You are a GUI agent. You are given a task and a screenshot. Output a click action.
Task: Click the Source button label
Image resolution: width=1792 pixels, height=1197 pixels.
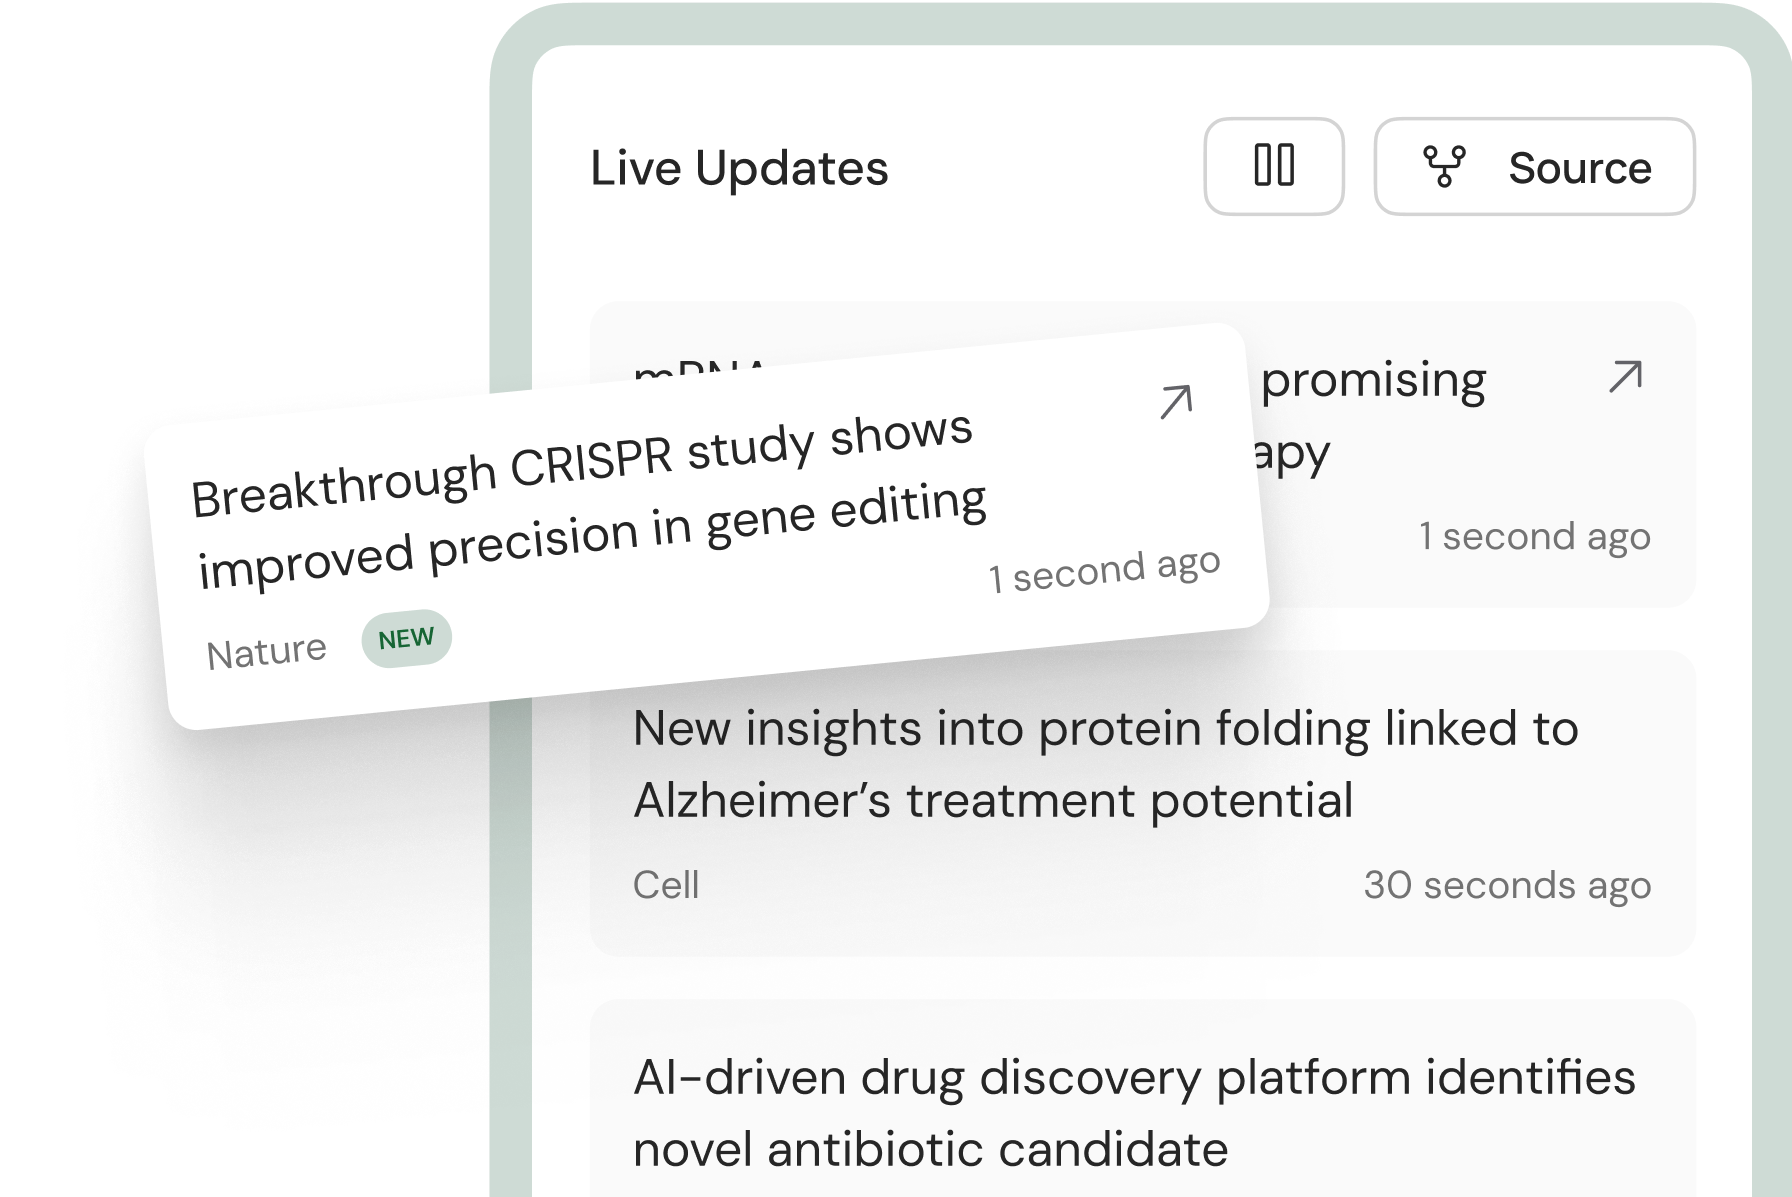(1579, 168)
